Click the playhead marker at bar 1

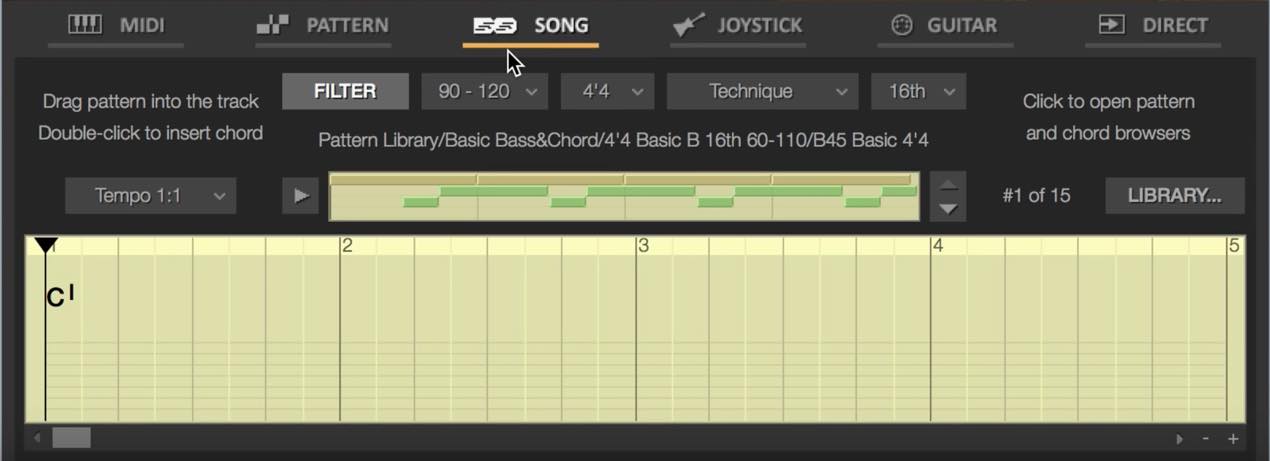45,245
